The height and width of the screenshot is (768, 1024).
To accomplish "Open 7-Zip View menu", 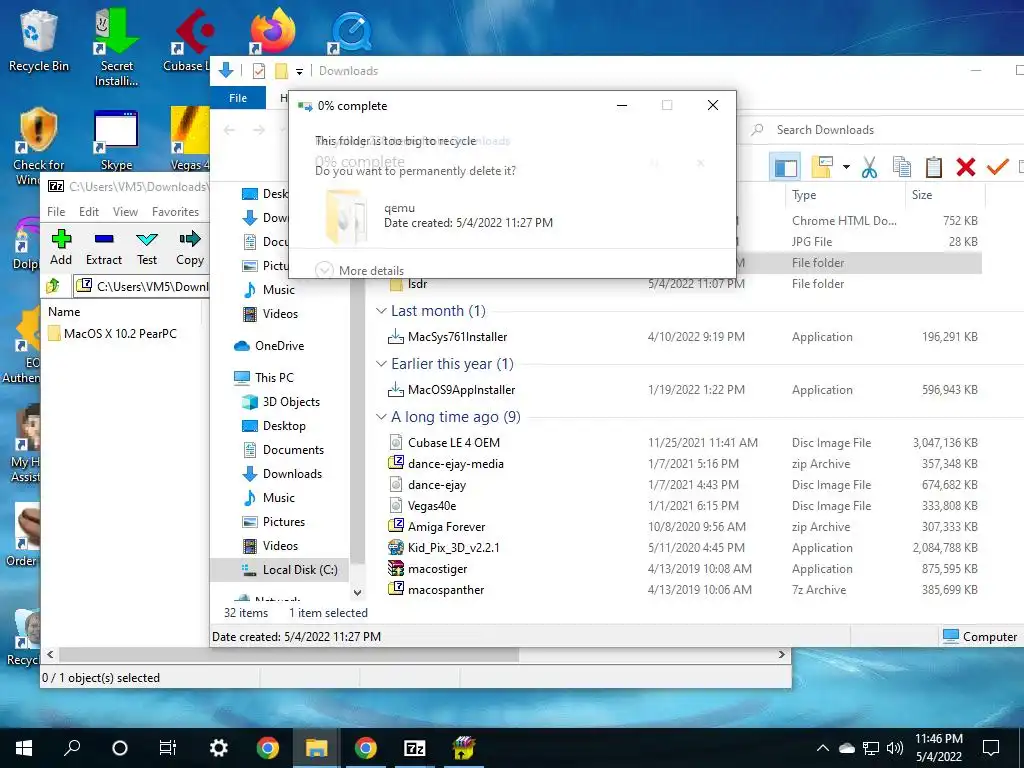I will click(125, 212).
